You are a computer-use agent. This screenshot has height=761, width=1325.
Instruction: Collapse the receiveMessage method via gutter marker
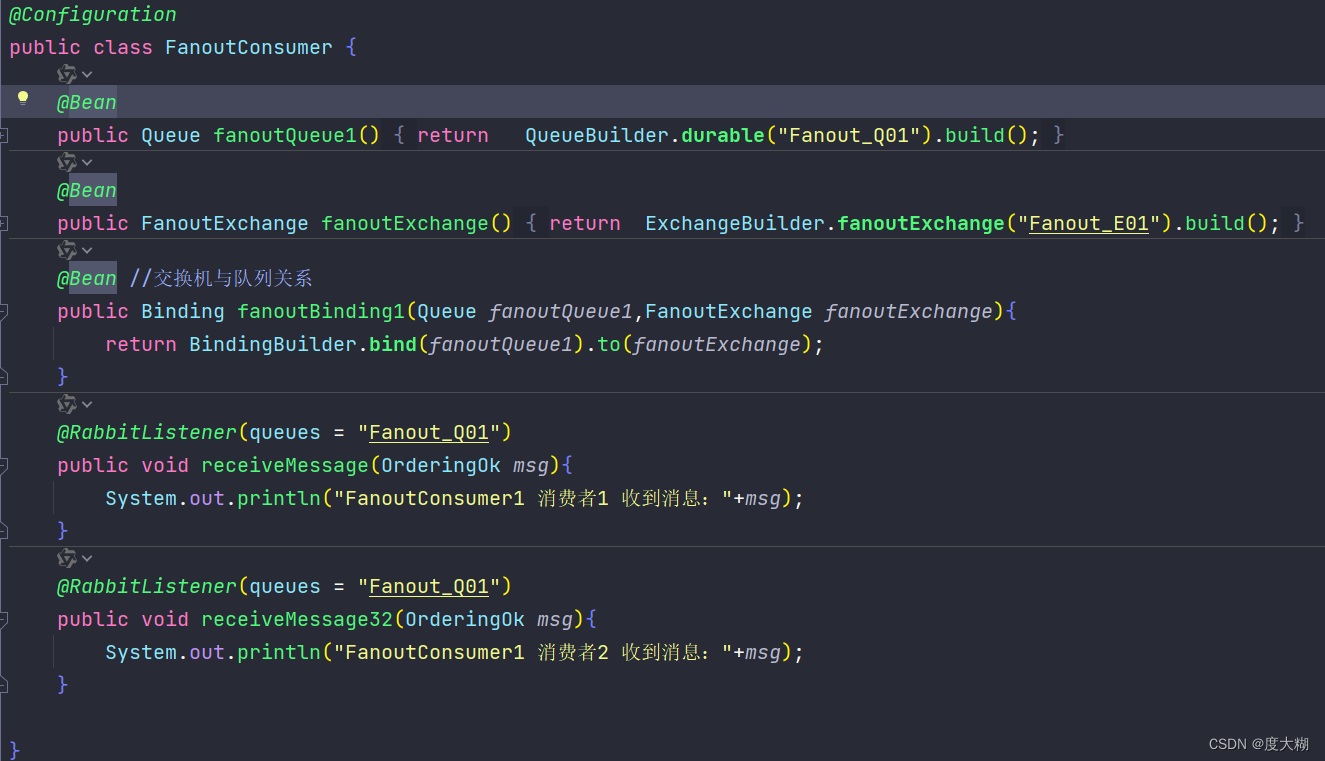[4, 466]
